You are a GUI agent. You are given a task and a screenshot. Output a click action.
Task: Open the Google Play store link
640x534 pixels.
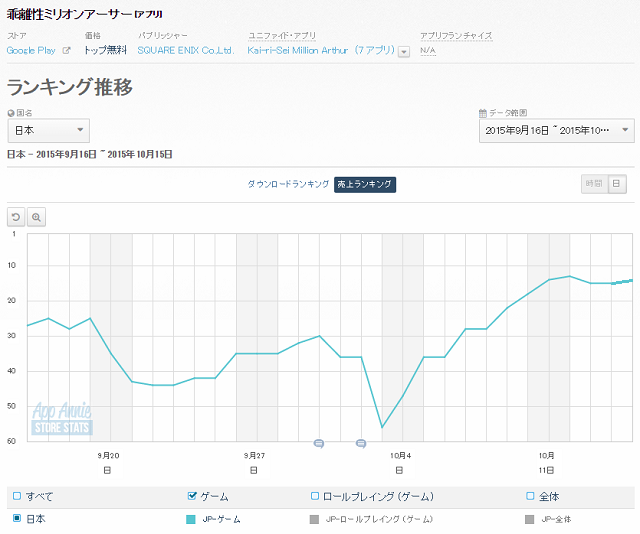click(31, 51)
